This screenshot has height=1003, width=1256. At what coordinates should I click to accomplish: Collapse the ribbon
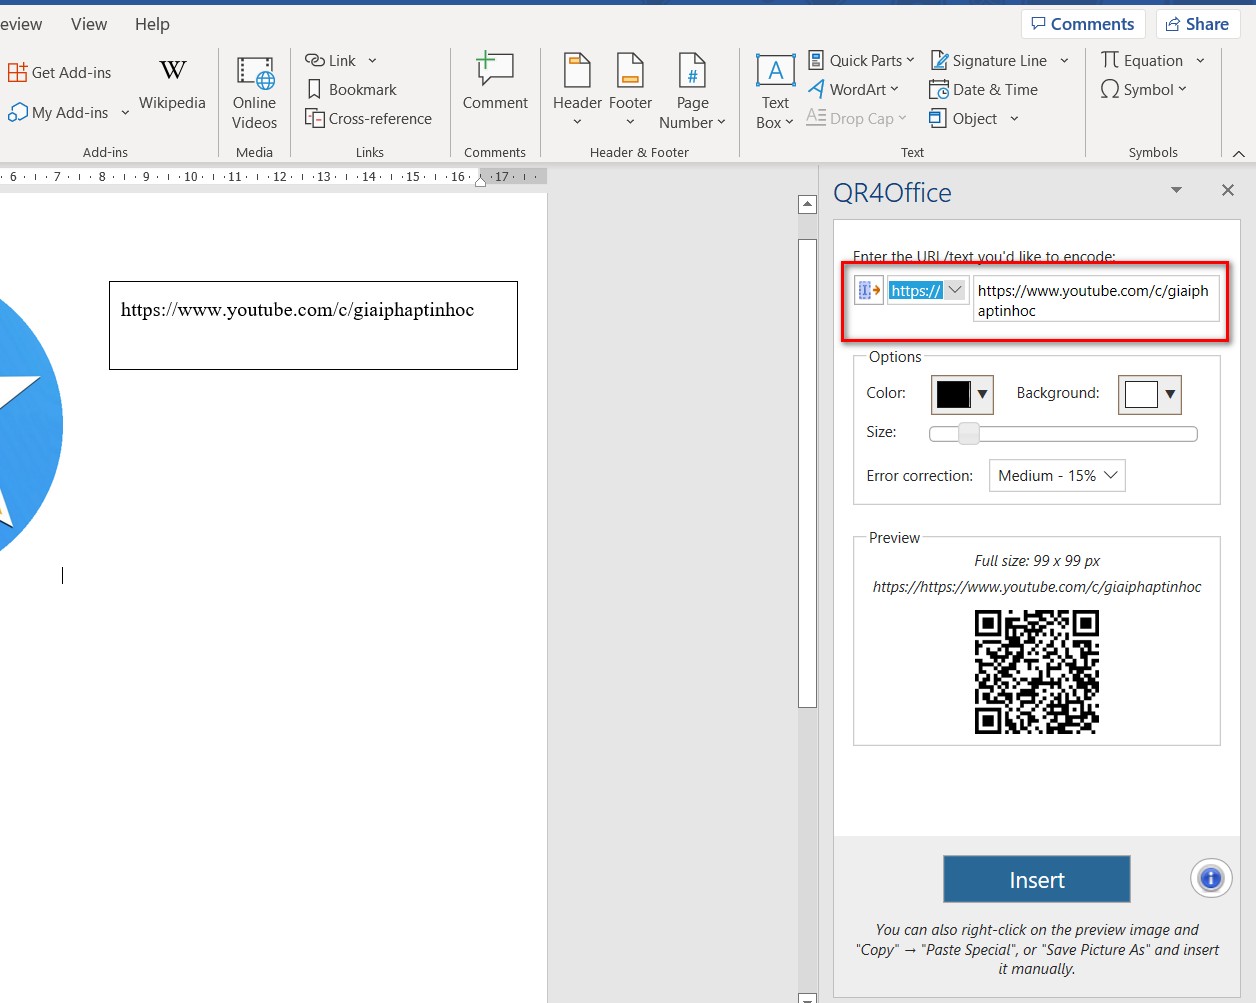(1239, 153)
